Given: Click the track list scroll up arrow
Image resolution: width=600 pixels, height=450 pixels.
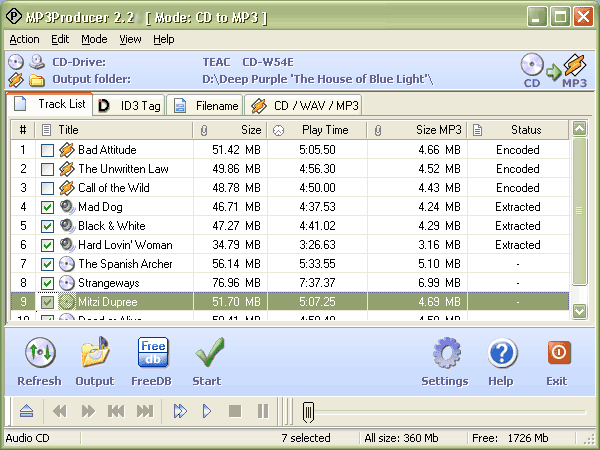Looking at the screenshot, I should pyautogui.click(x=579, y=129).
